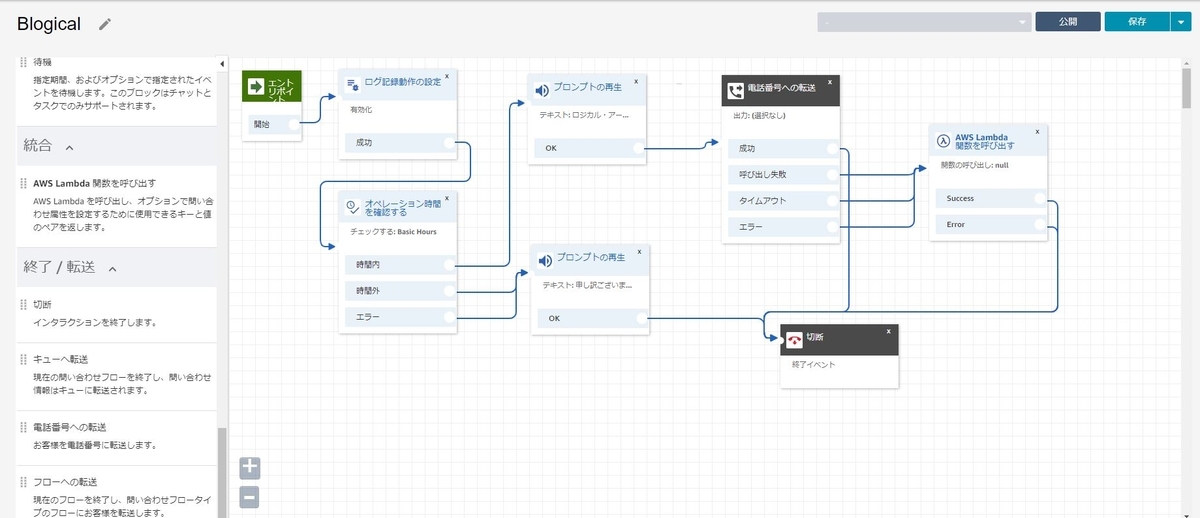Image resolution: width=1200 pixels, height=518 pixels.
Task: Remove the 申し訳ございま prompt block via its x
Action: 640,252
